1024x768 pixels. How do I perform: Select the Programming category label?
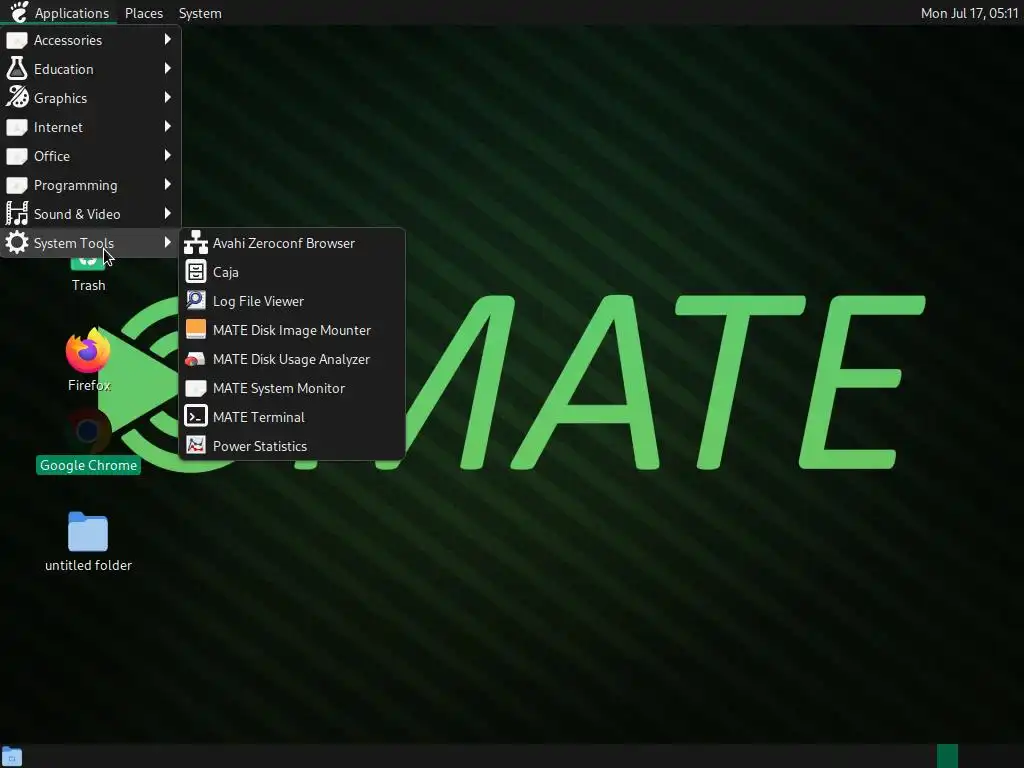pos(76,185)
